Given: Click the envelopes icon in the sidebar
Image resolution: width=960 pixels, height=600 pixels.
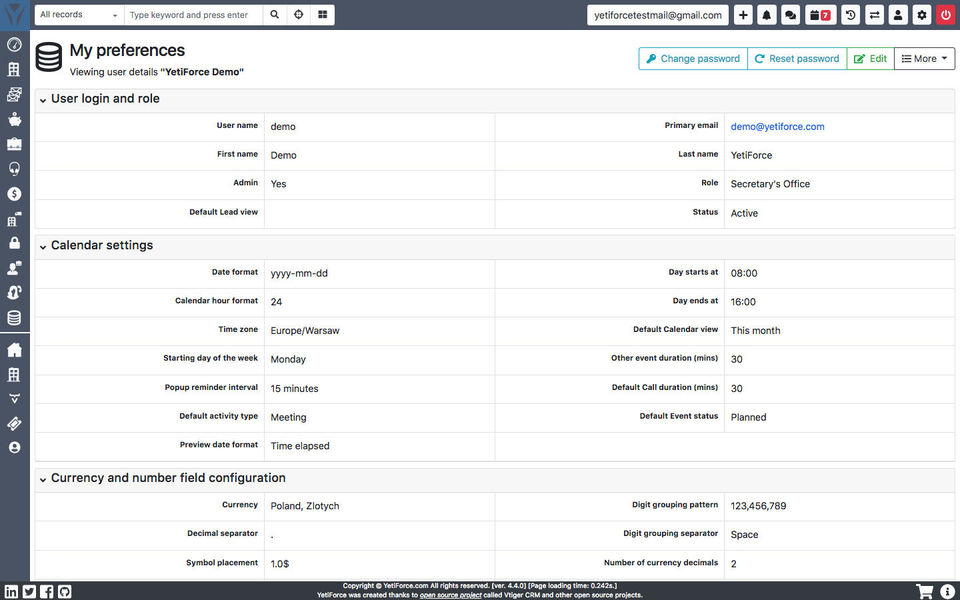Looking at the screenshot, I should [x=14, y=94].
